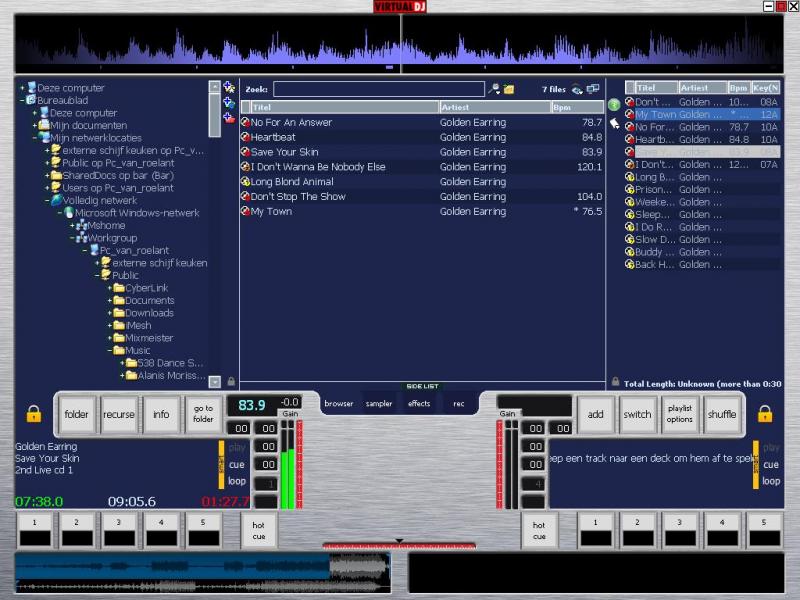This screenshot has width=800, height=600.
Task: Click the Downloads folder icon in tree
Action: pos(119,313)
